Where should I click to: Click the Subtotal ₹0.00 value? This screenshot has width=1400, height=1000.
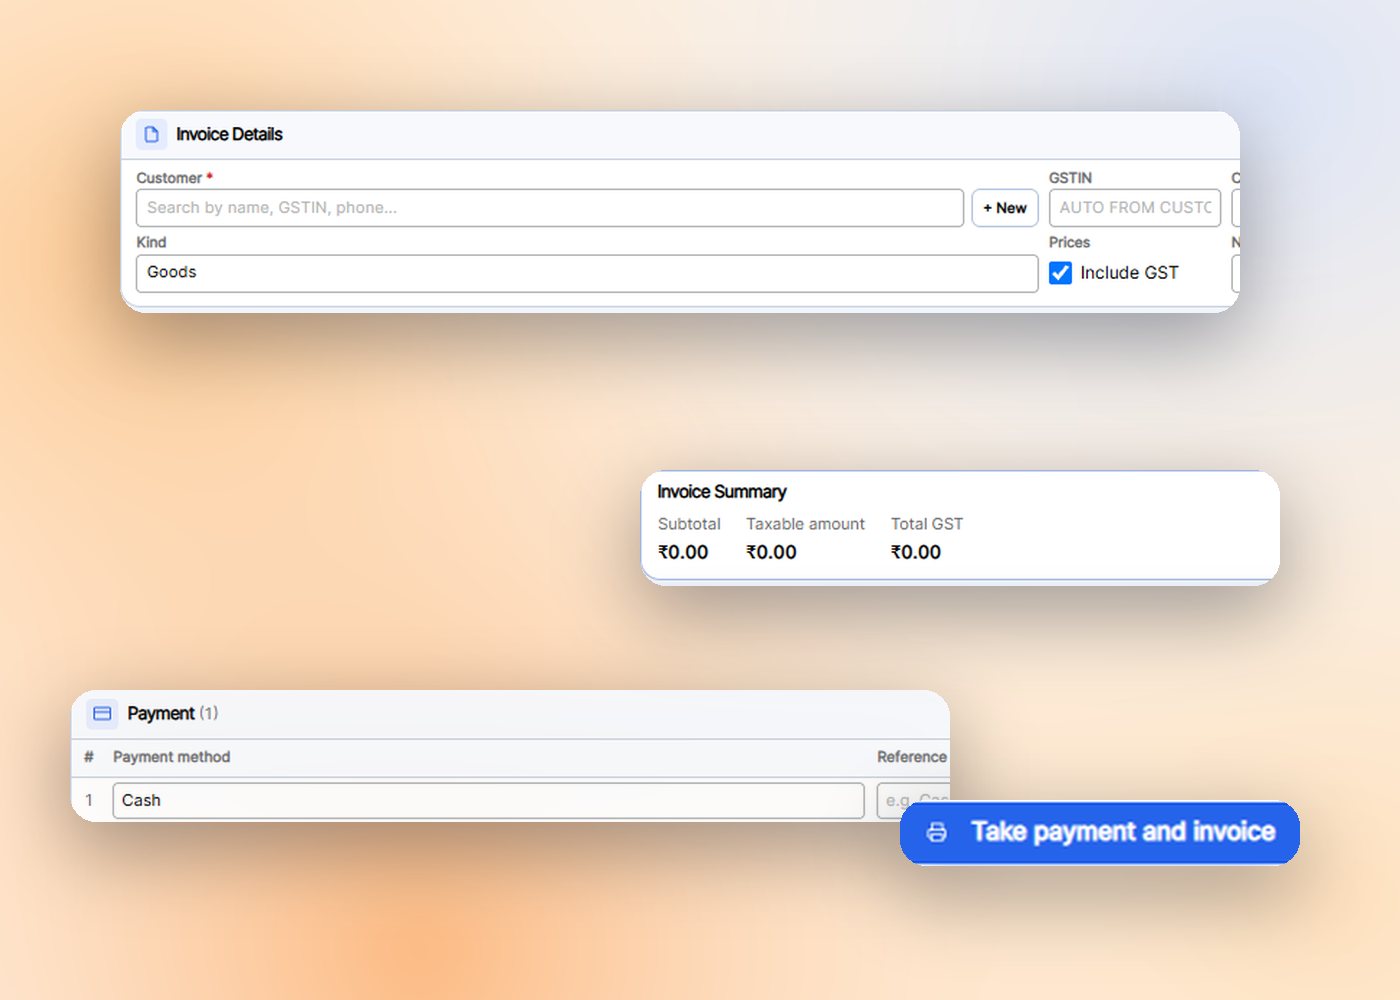(x=683, y=552)
